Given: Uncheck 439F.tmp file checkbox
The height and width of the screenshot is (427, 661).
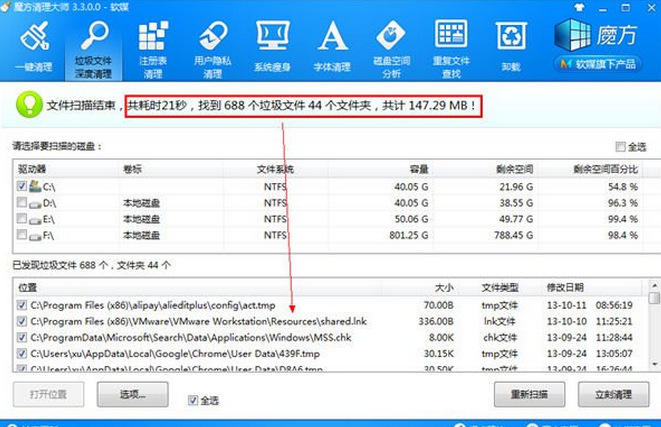Looking at the screenshot, I should click(21, 354).
